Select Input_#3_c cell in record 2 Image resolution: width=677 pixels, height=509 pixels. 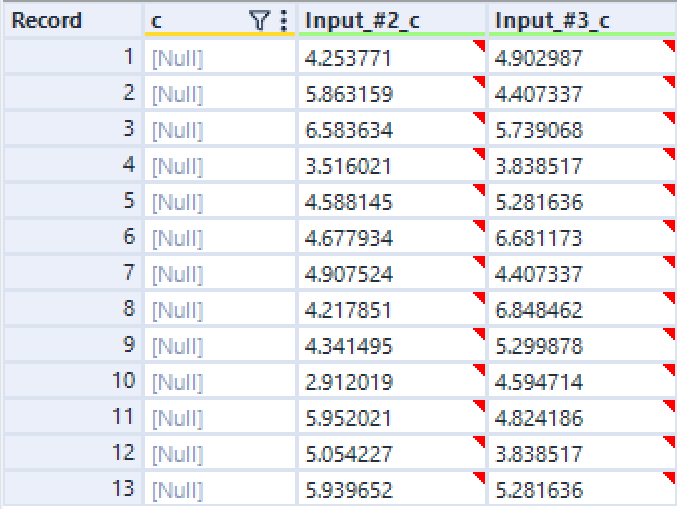(x=583, y=92)
